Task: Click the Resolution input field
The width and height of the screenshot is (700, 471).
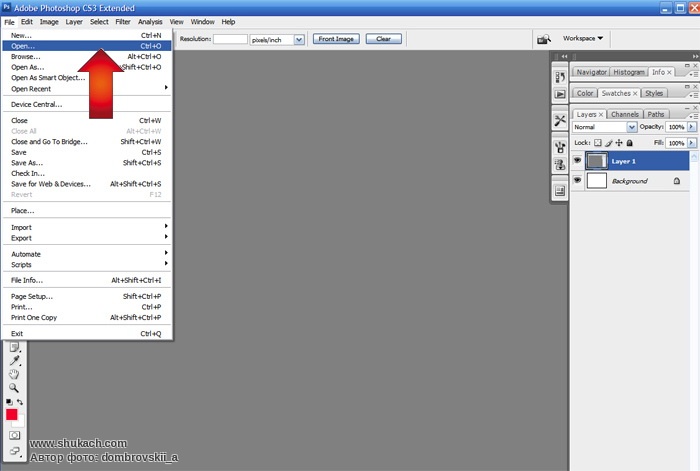Action: pos(230,39)
